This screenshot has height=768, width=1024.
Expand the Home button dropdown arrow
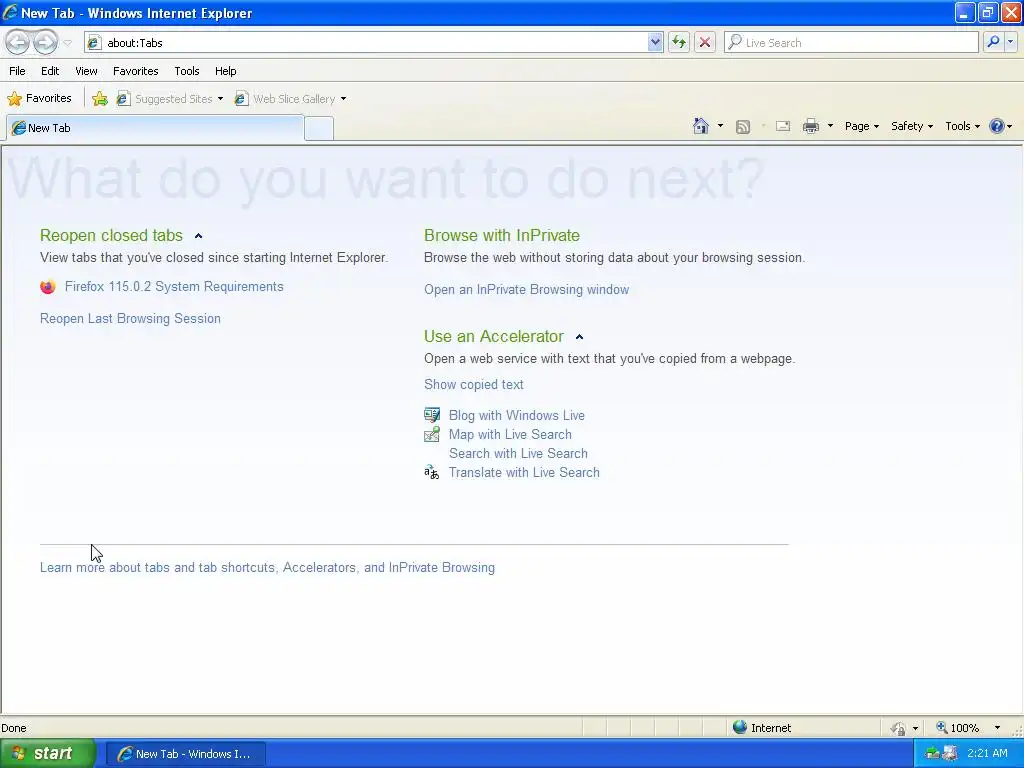tap(720, 126)
